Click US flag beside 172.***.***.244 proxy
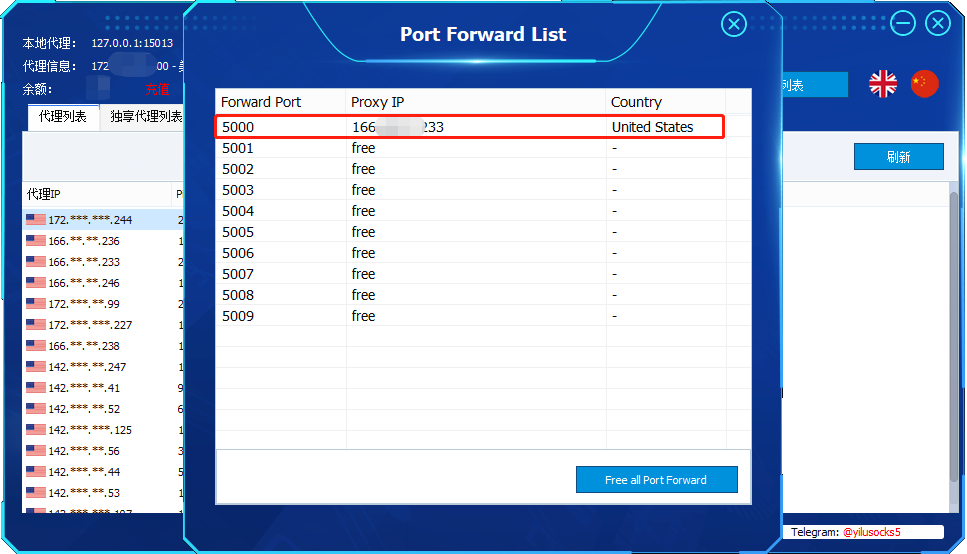Screen dimensions: 967x554 tap(36, 220)
